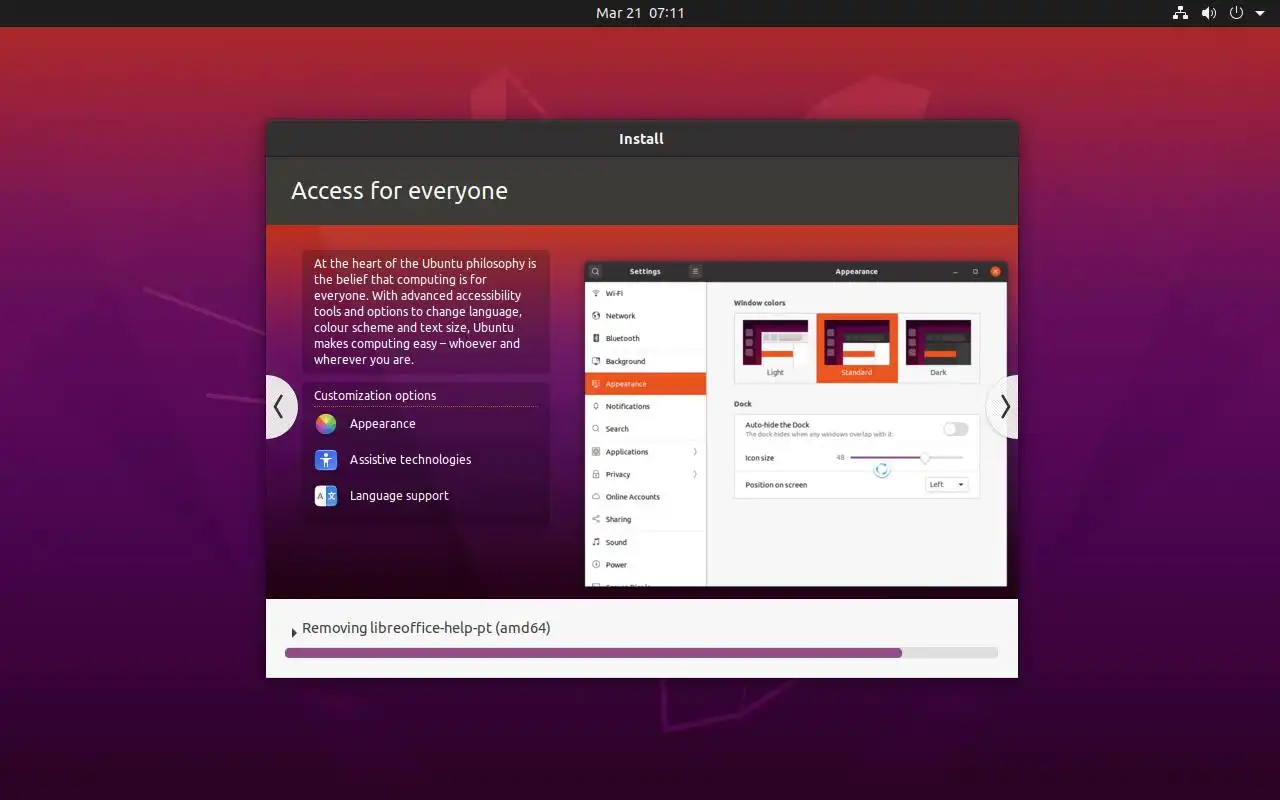
Task: Go to the previous slide arrow
Action: click(281, 407)
